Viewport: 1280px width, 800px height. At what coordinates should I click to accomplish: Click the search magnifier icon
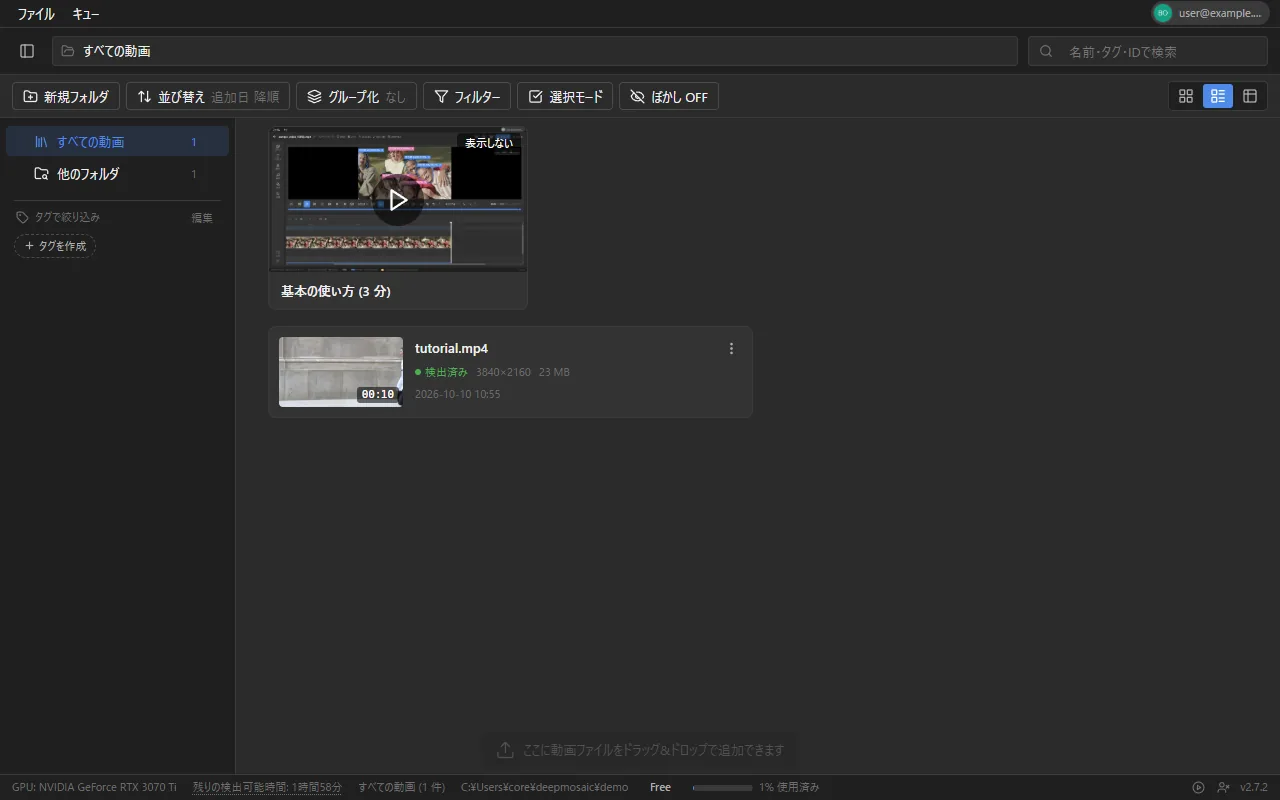pyautogui.click(x=1046, y=51)
